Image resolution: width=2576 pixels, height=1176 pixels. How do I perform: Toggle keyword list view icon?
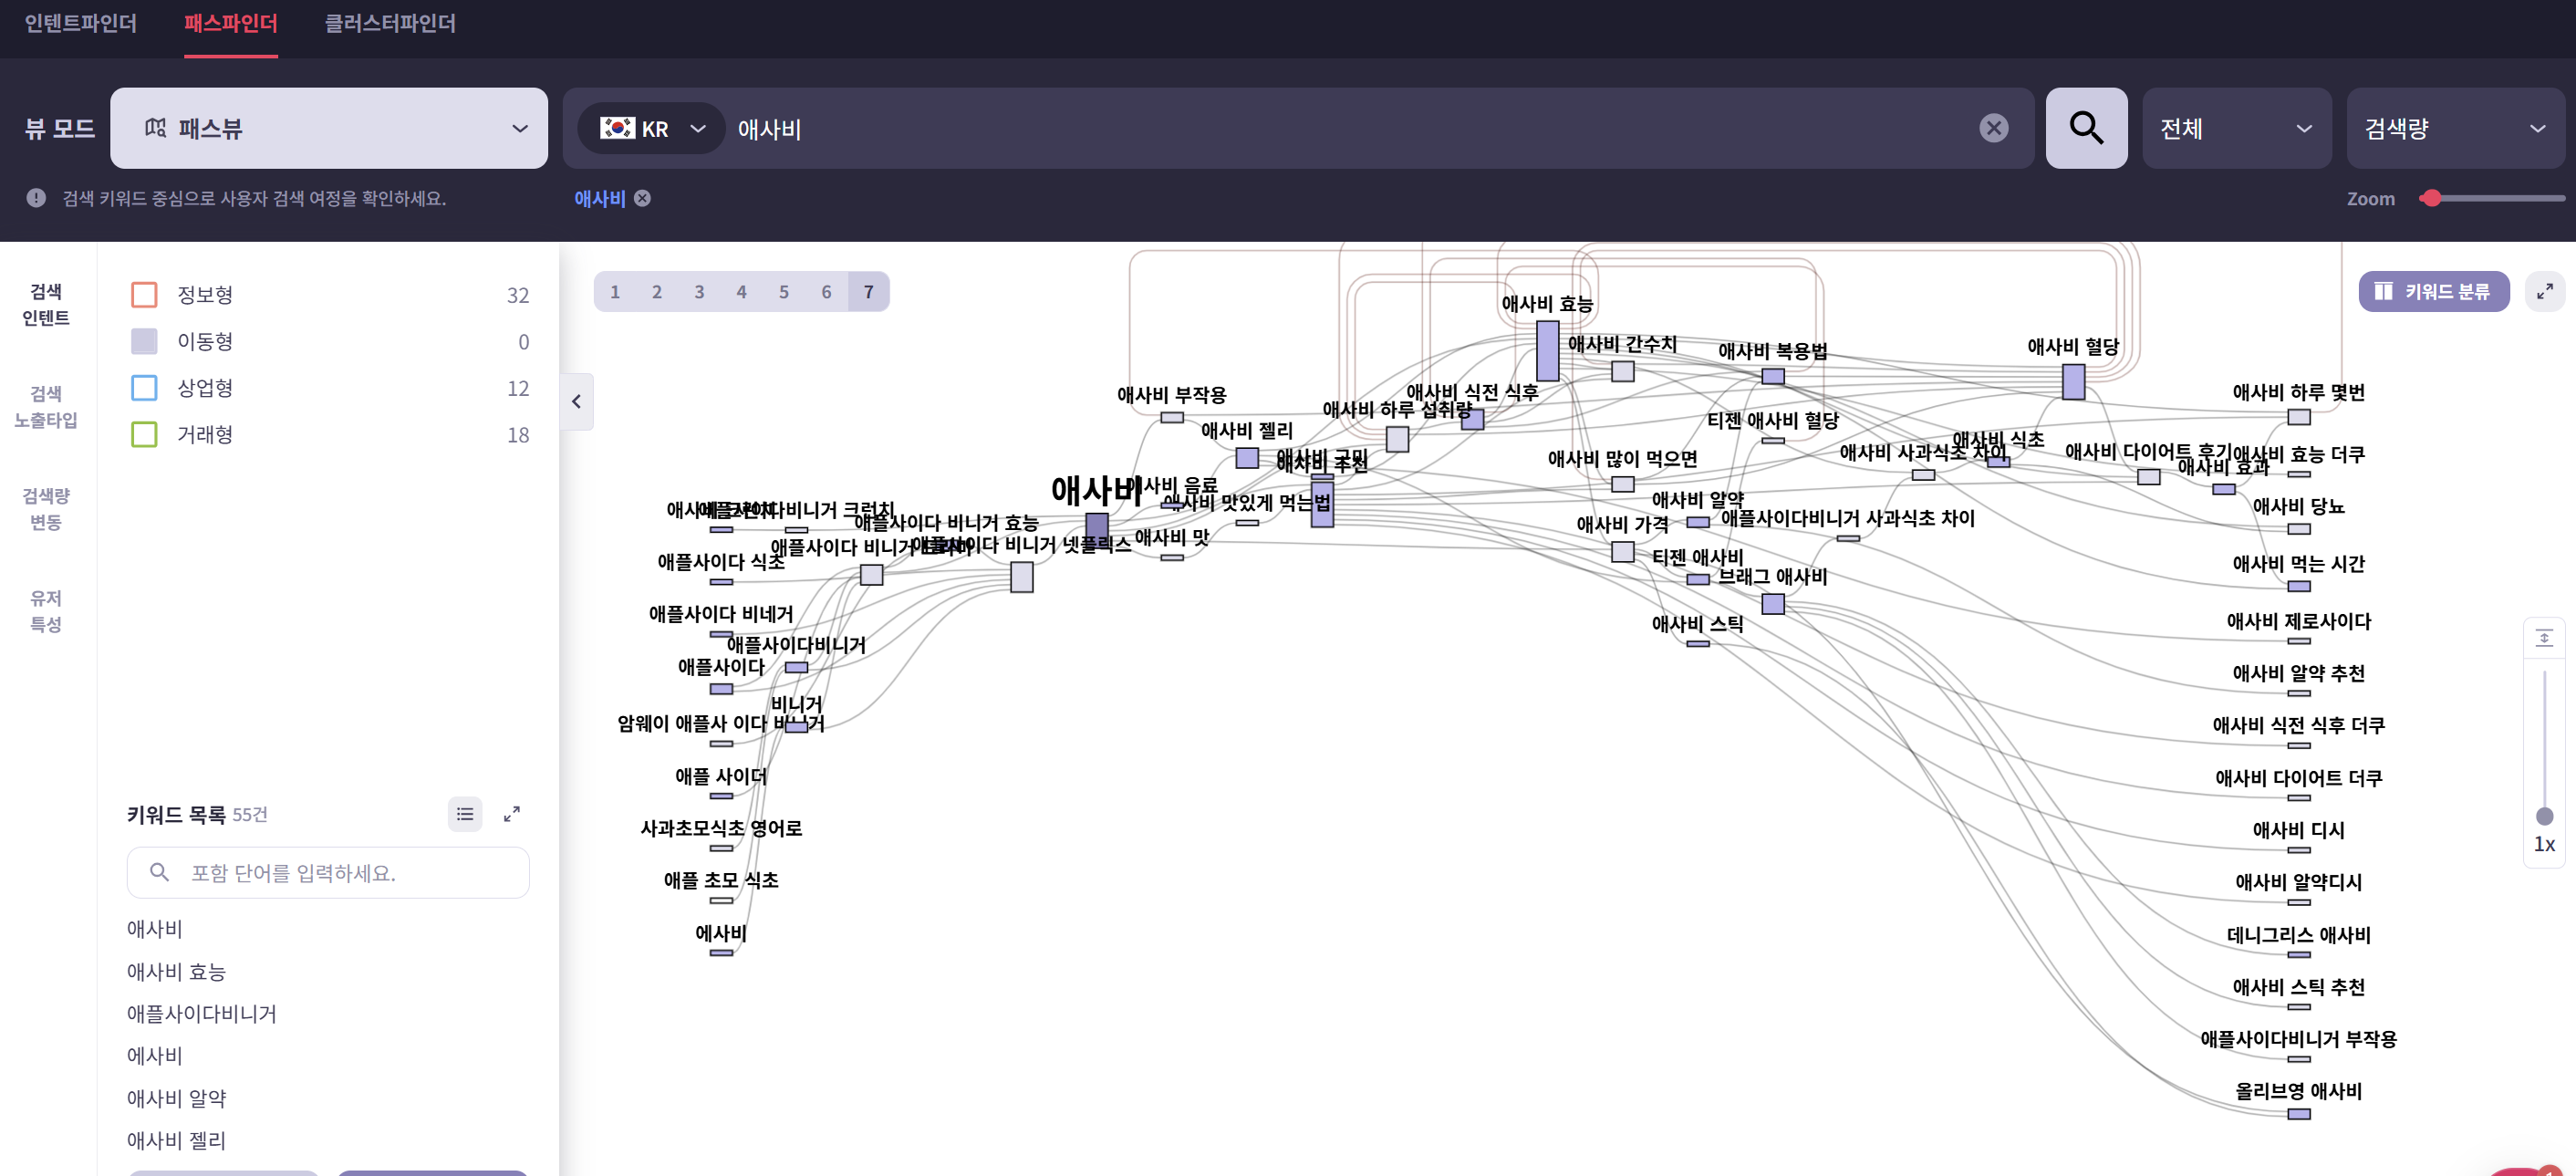coord(465,814)
